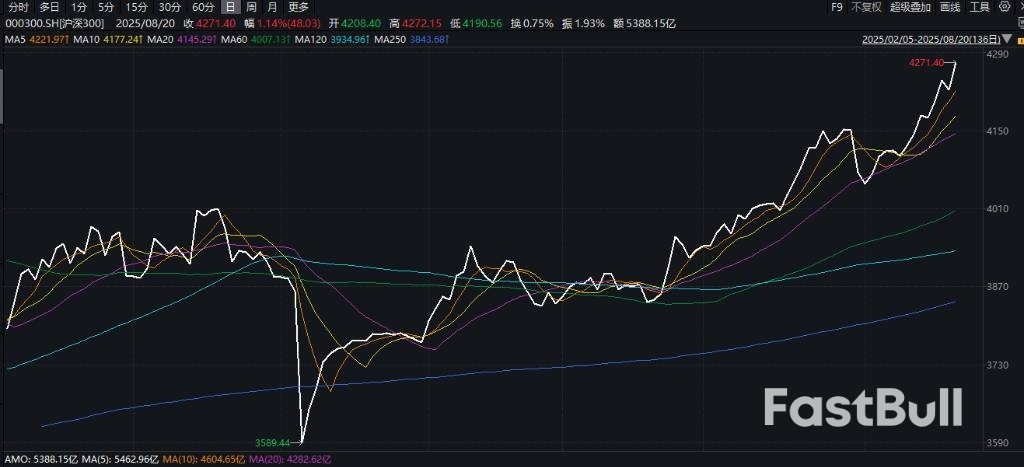The height and width of the screenshot is (467, 1024).
Task: Switch to 月 monthly chart
Action: 271,7
